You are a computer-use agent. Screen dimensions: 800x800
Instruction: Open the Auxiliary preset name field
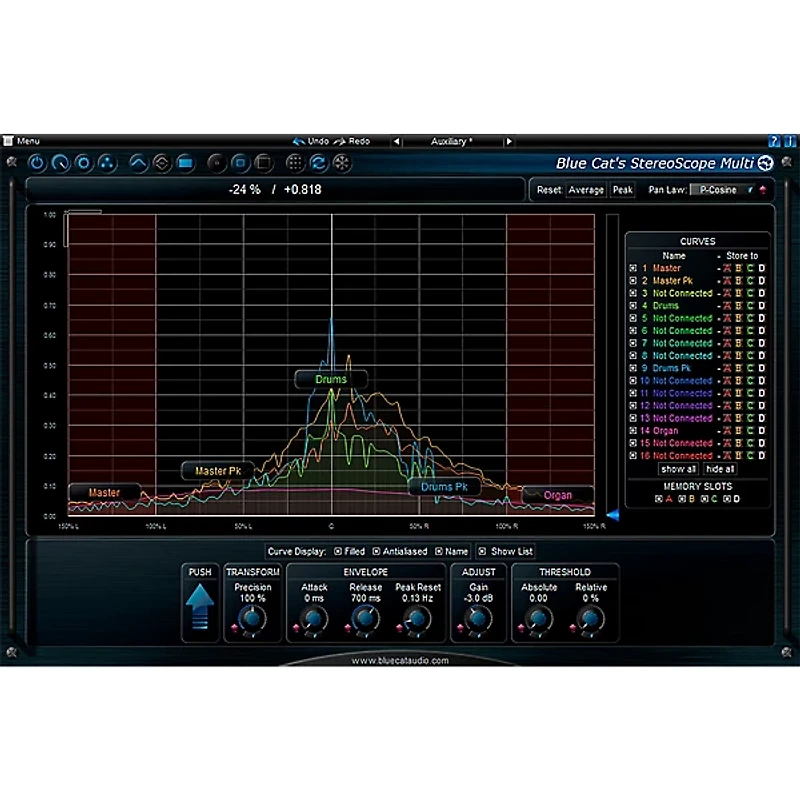tap(452, 141)
